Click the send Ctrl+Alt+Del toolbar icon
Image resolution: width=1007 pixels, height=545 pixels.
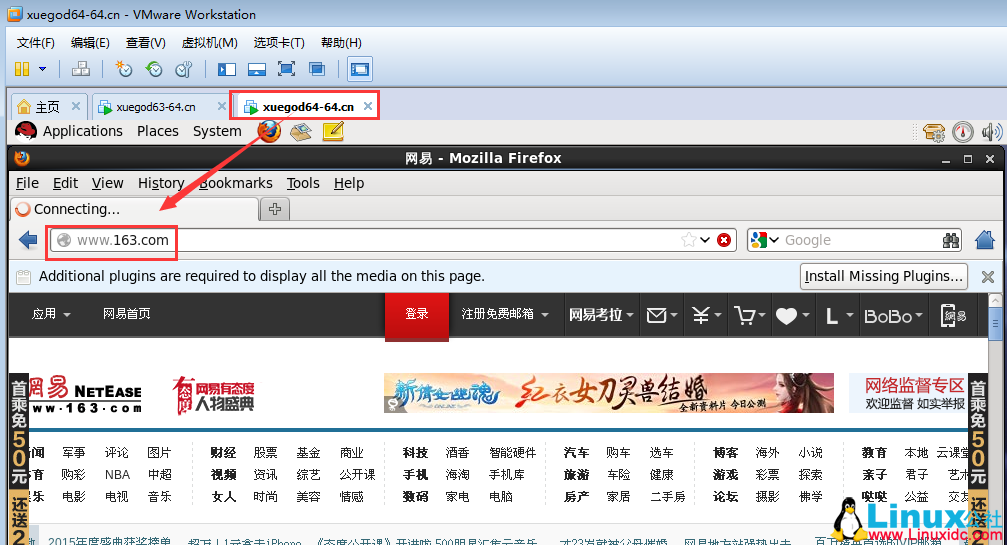(81, 69)
